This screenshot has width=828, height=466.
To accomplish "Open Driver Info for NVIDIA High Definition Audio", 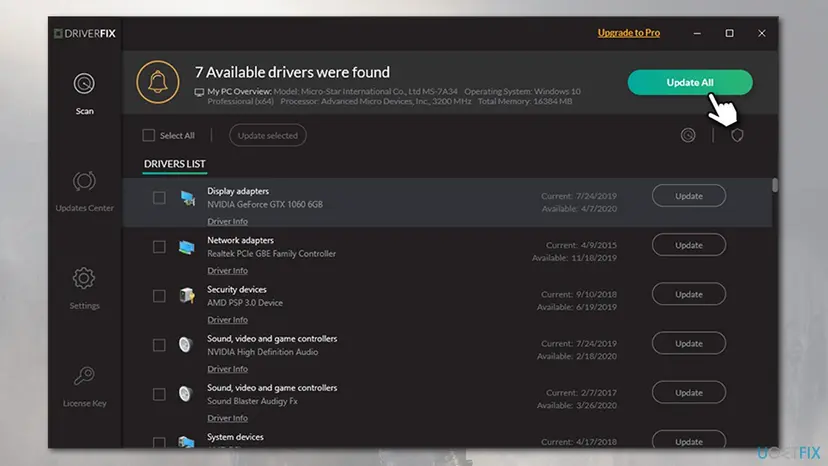I will [x=227, y=369].
